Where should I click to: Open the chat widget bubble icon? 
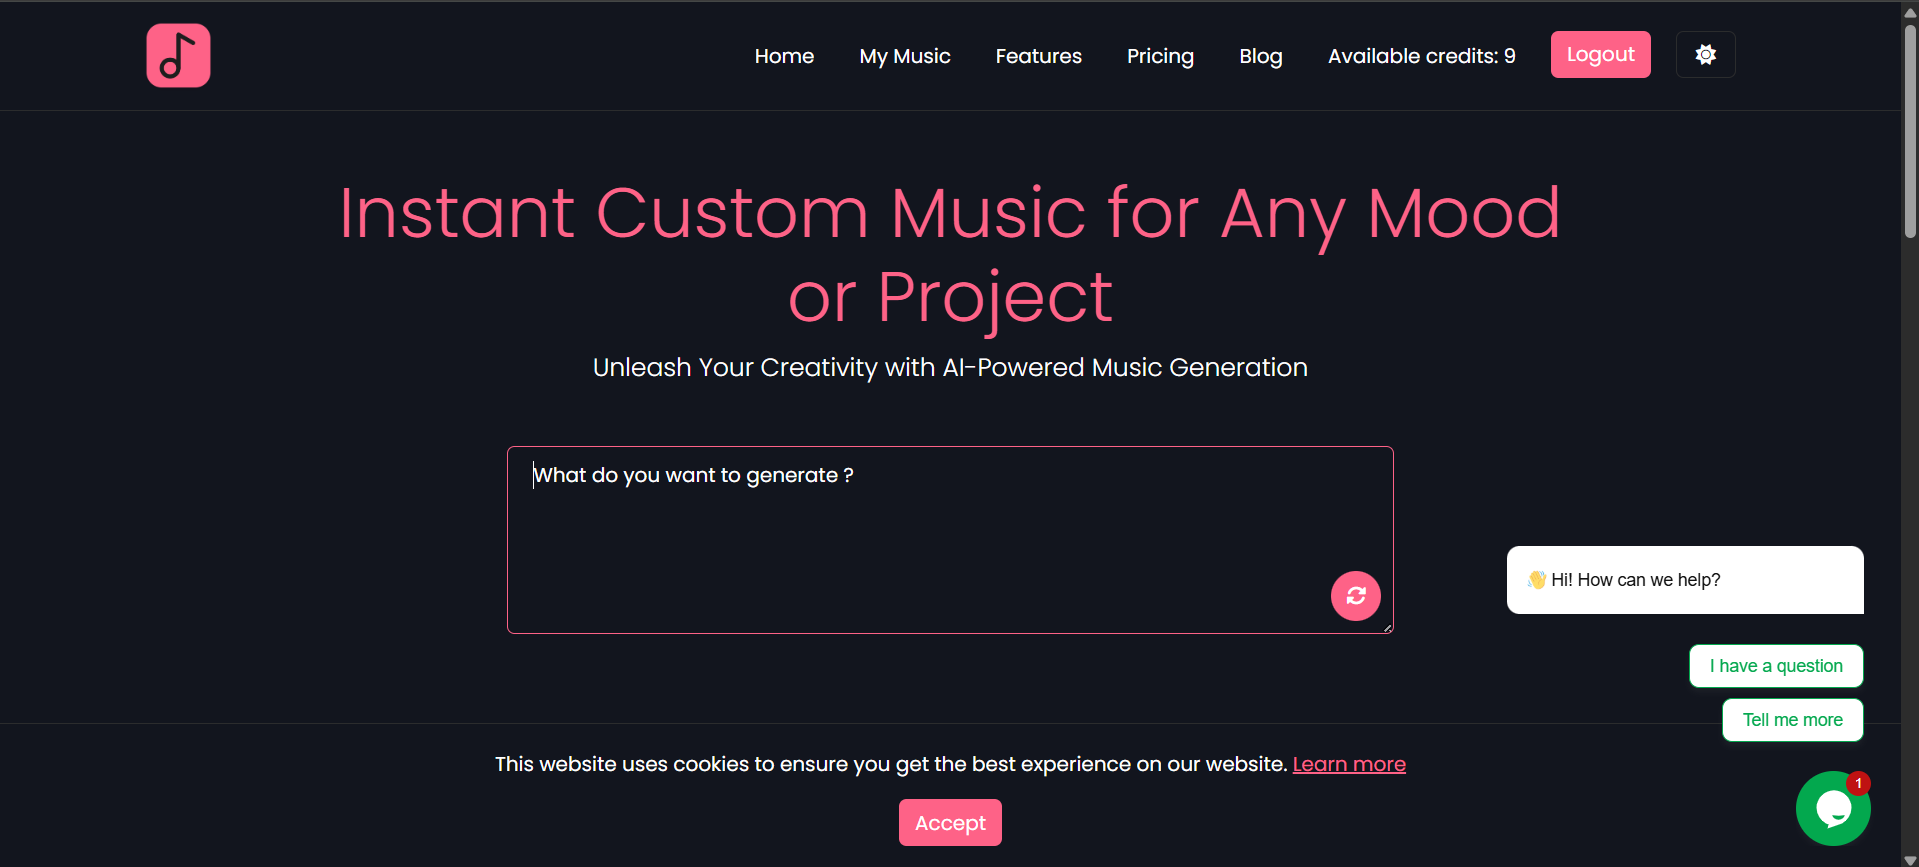(1834, 808)
